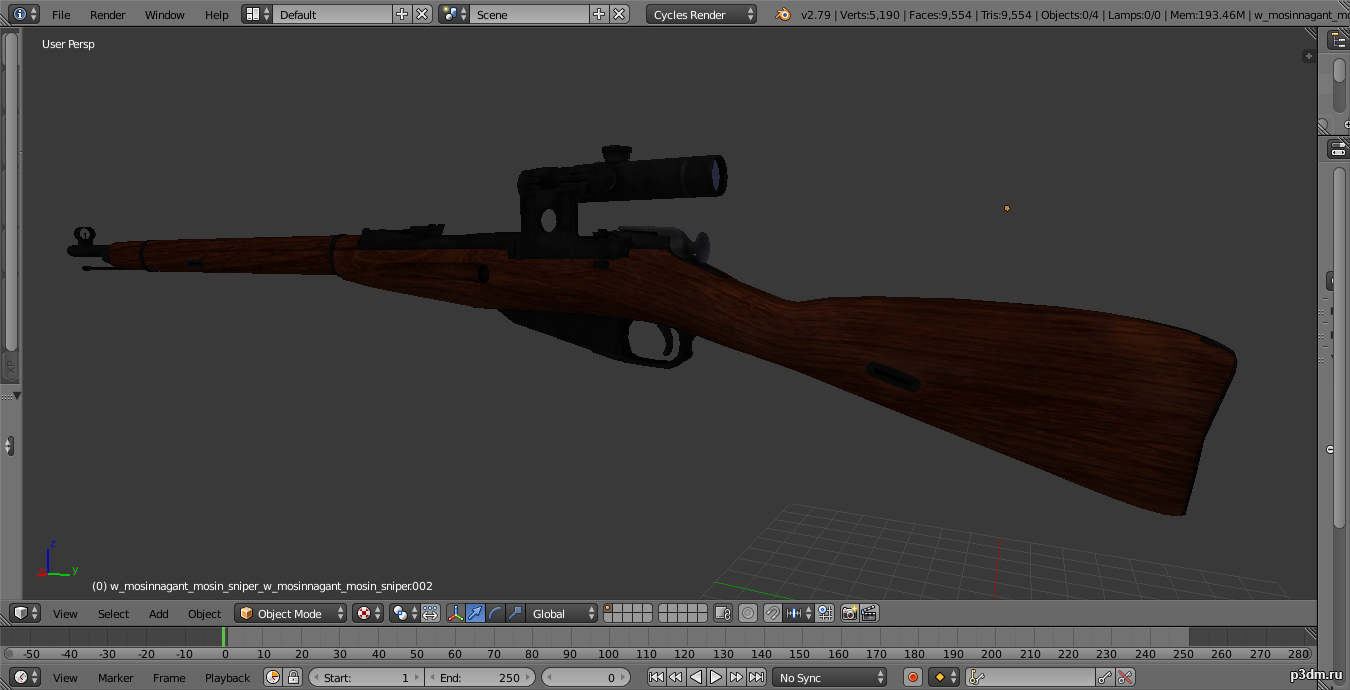Open the Cycles Render engine dropdown
This screenshot has height=690, width=1350.
702,14
